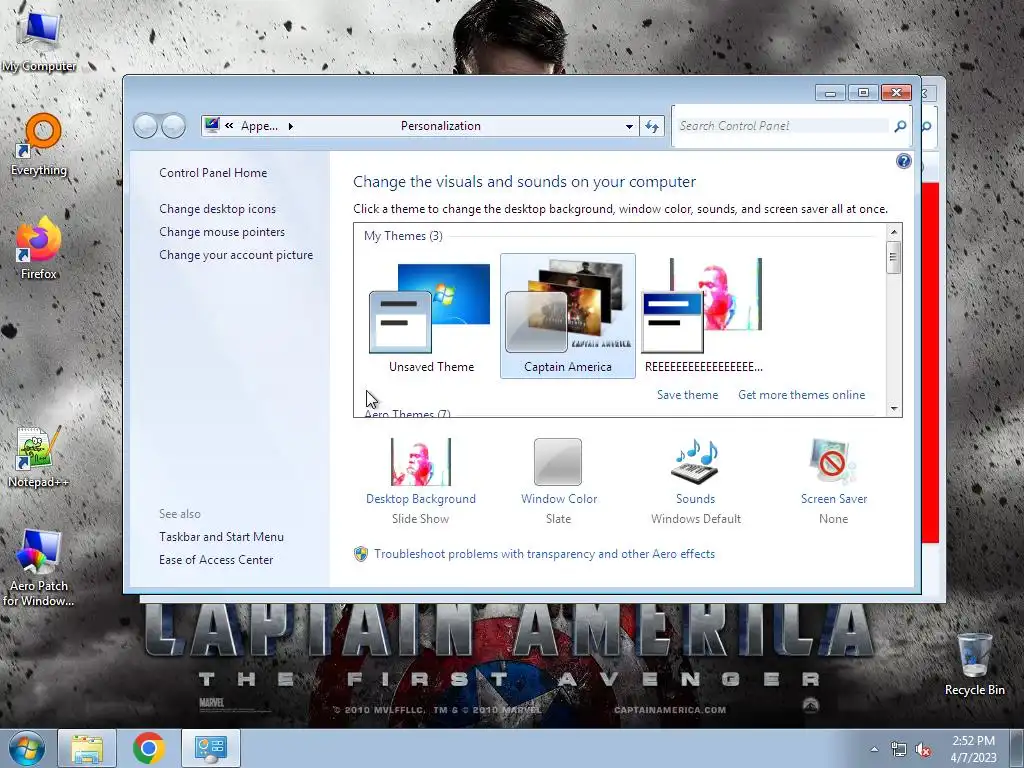
Task: Open Aero Patch for Windows shortcut
Action: pyautogui.click(x=38, y=568)
